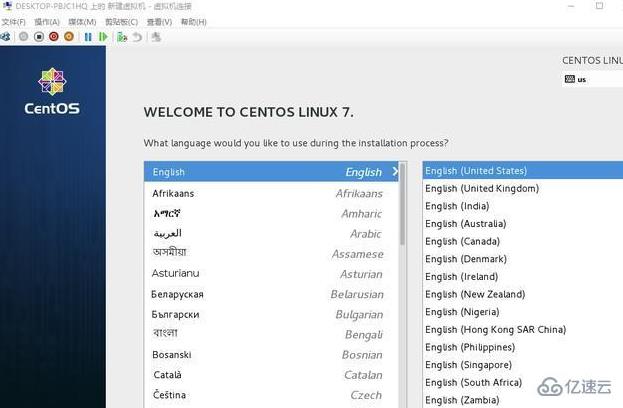
Task: Click the enhanced session toolbar icon
Action: click(x=156, y=37)
